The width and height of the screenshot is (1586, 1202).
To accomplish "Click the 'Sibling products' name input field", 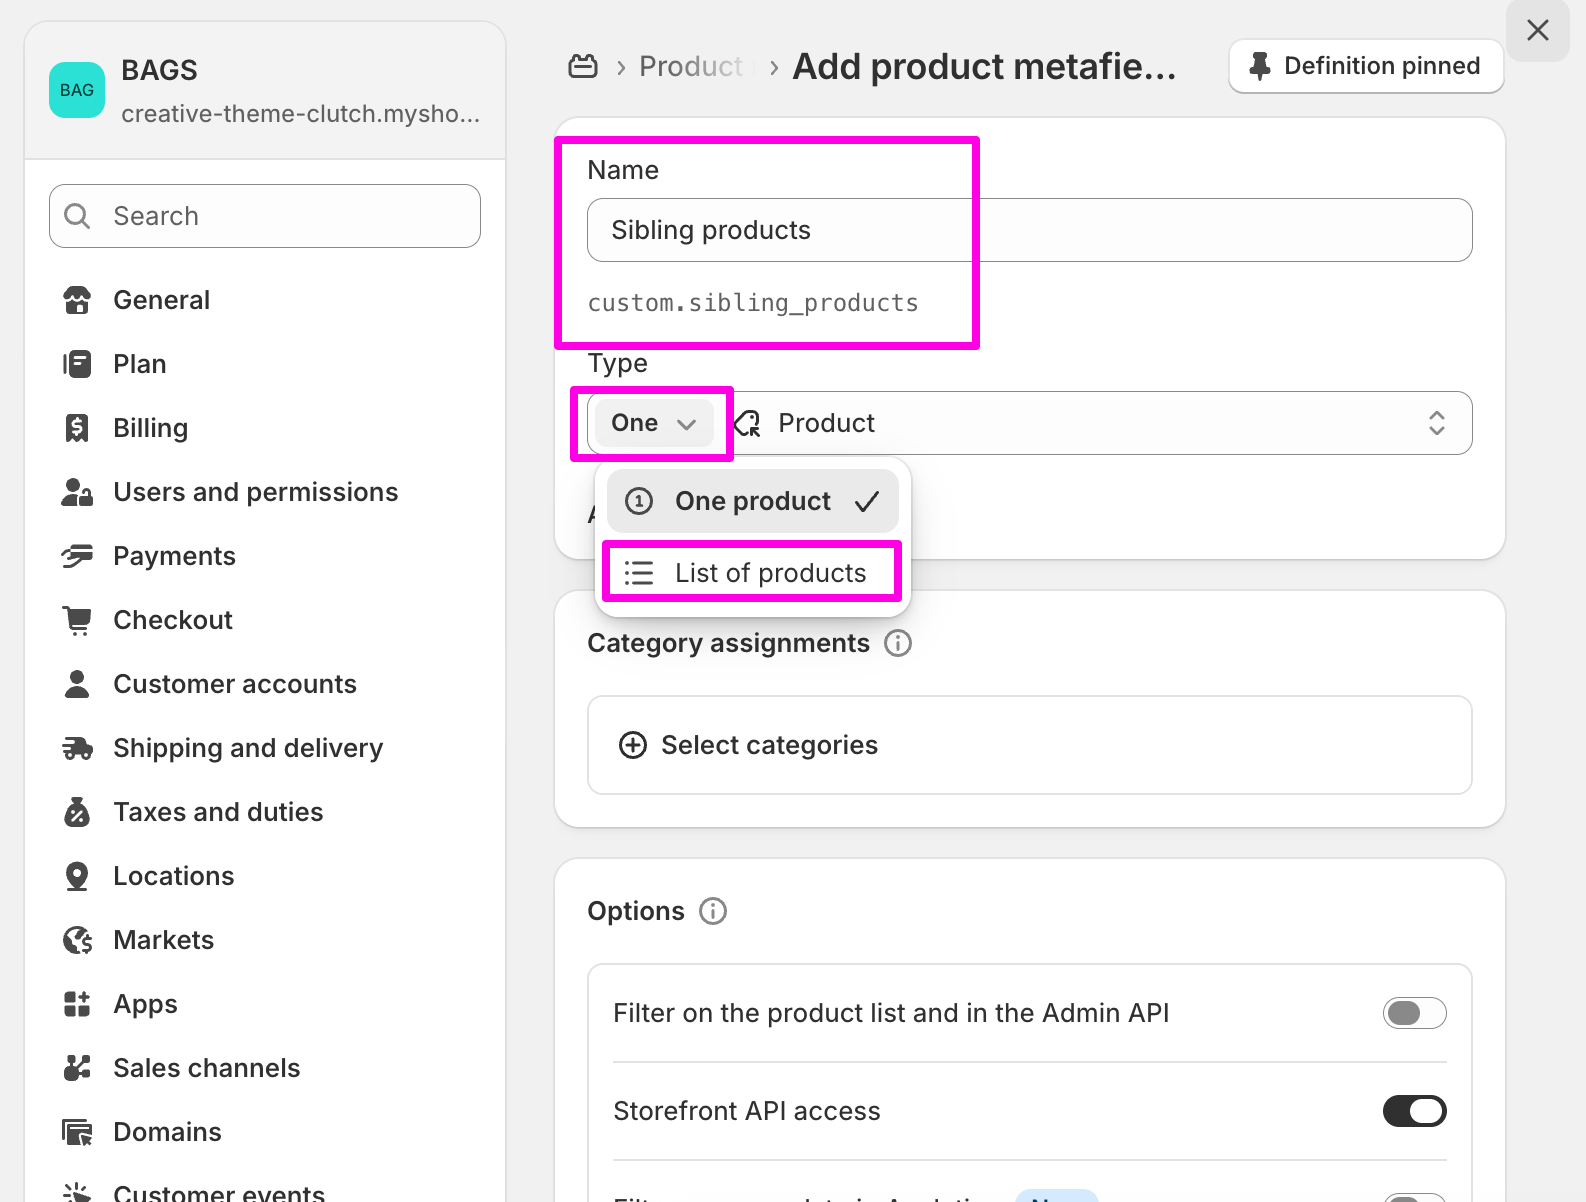I will 1029,230.
